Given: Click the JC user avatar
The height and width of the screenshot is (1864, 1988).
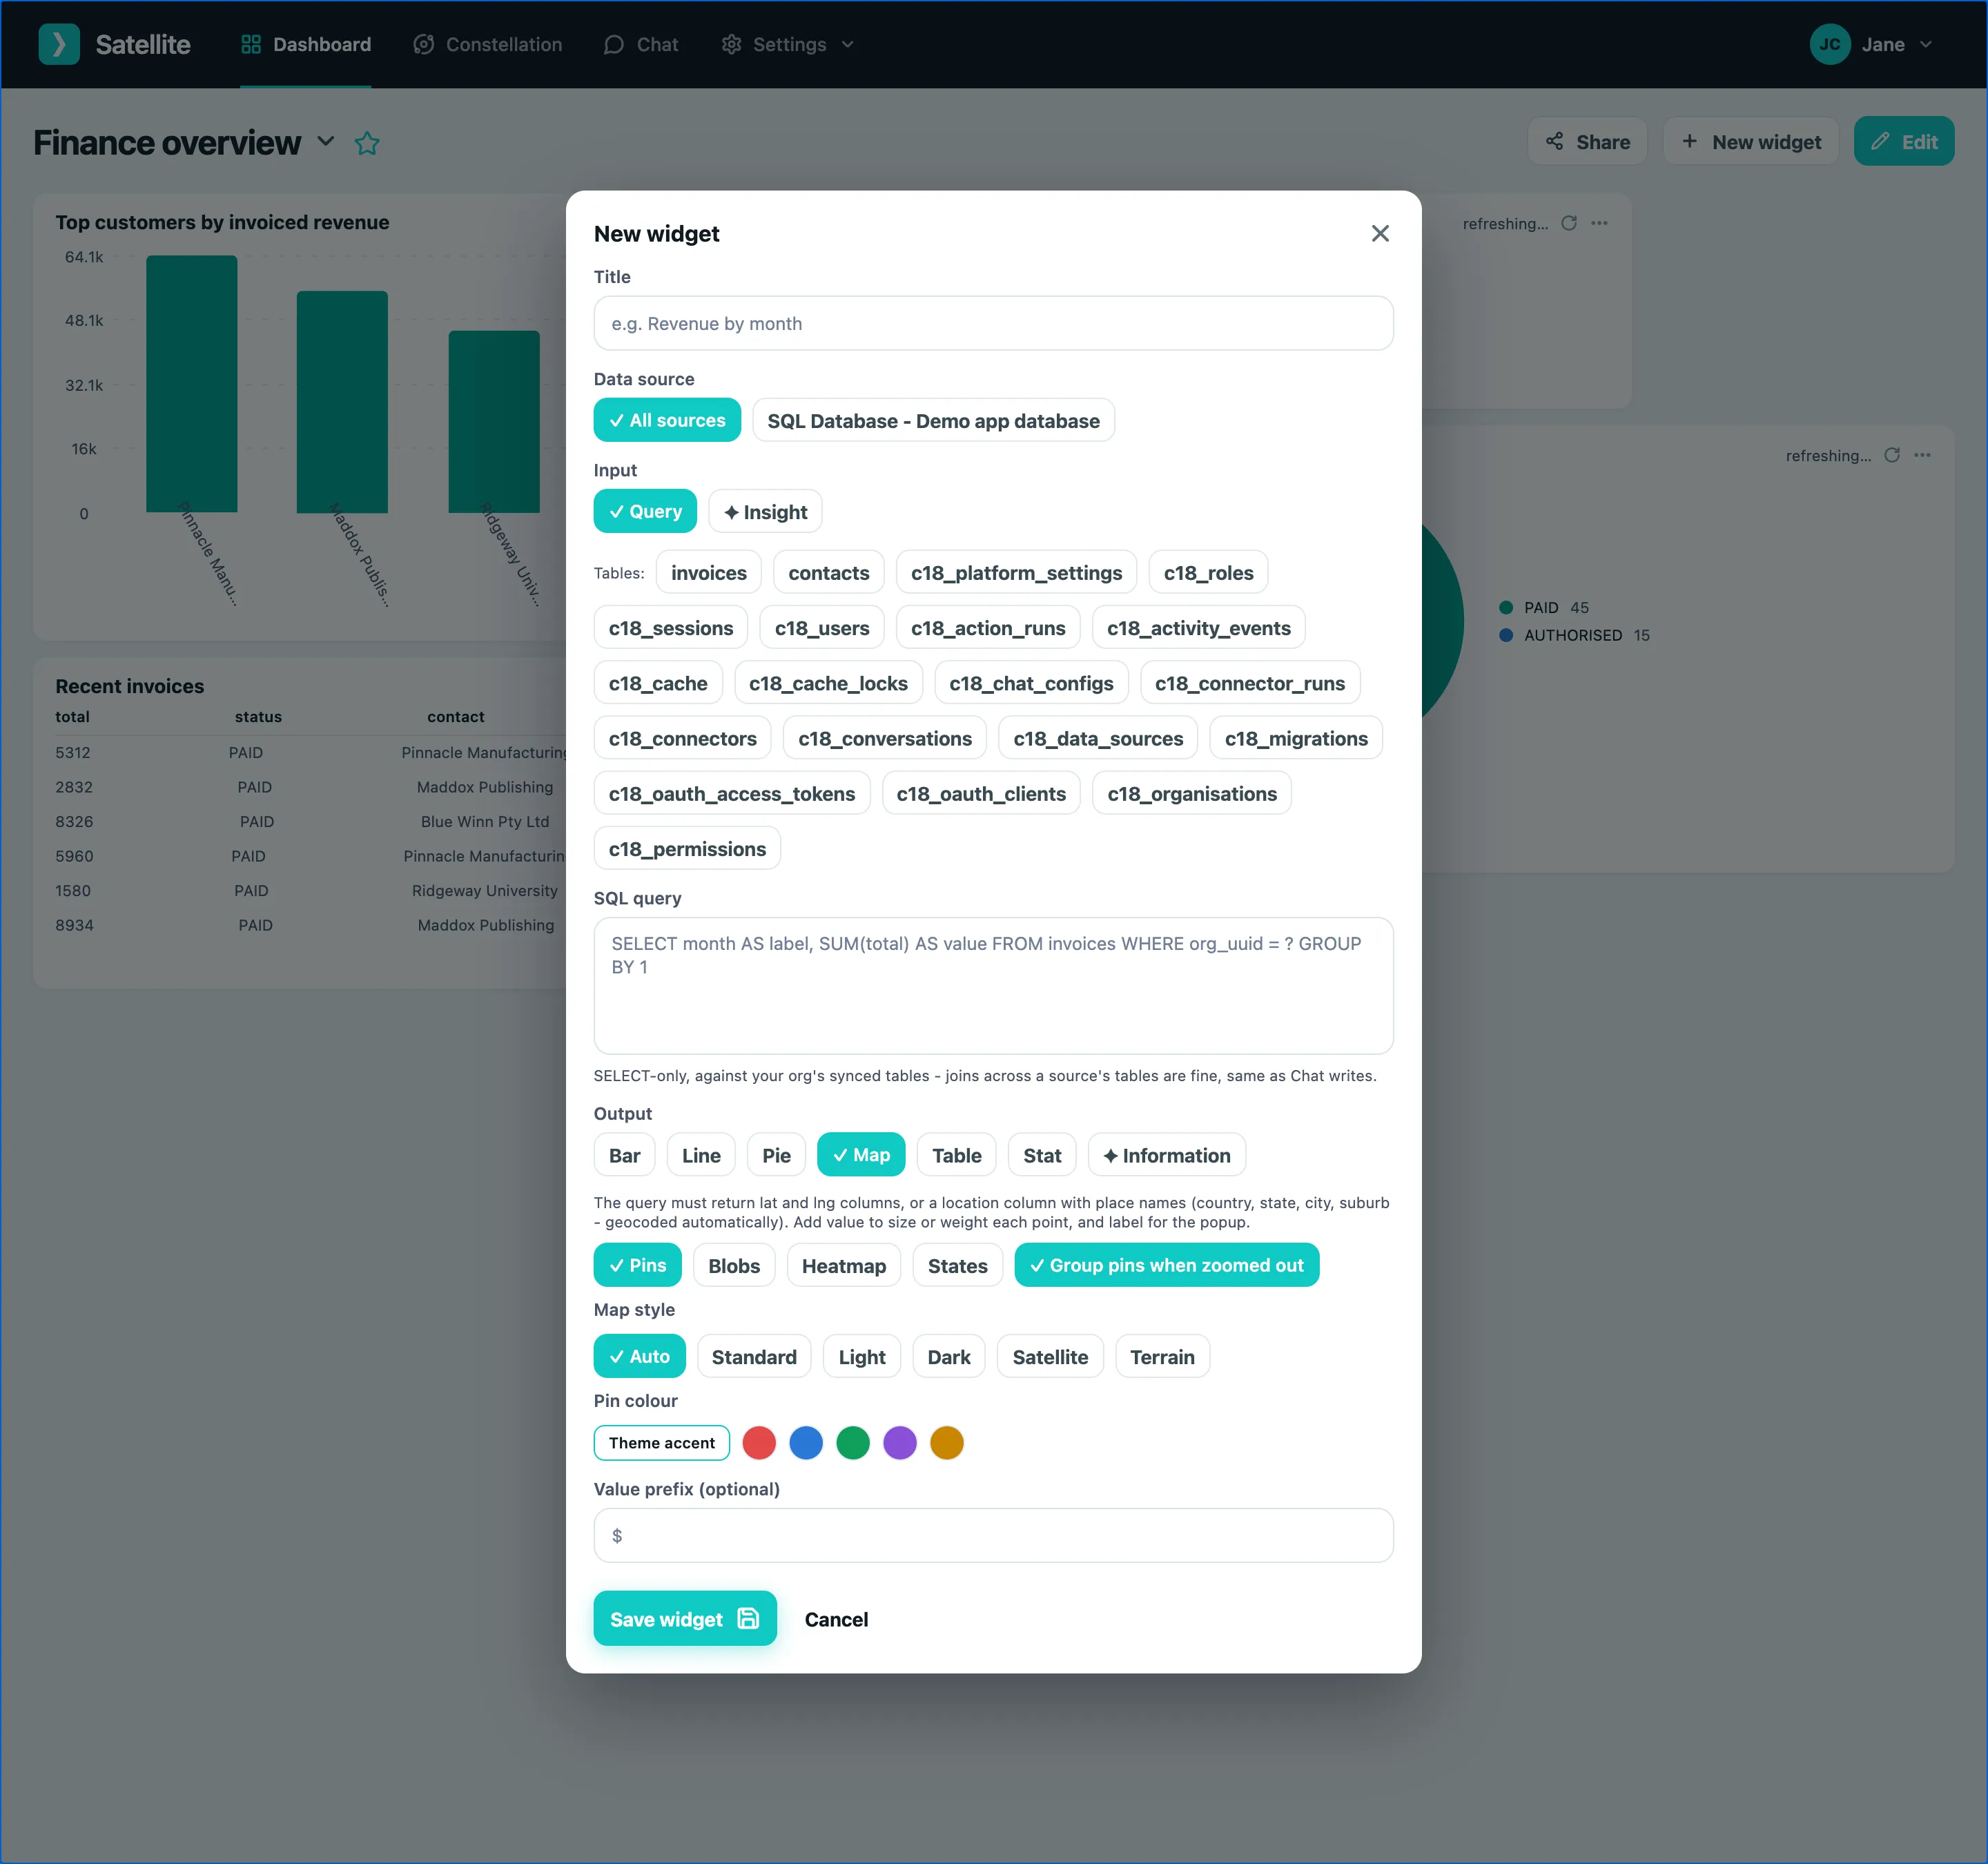Looking at the screenshot, I should (1830, 44).
